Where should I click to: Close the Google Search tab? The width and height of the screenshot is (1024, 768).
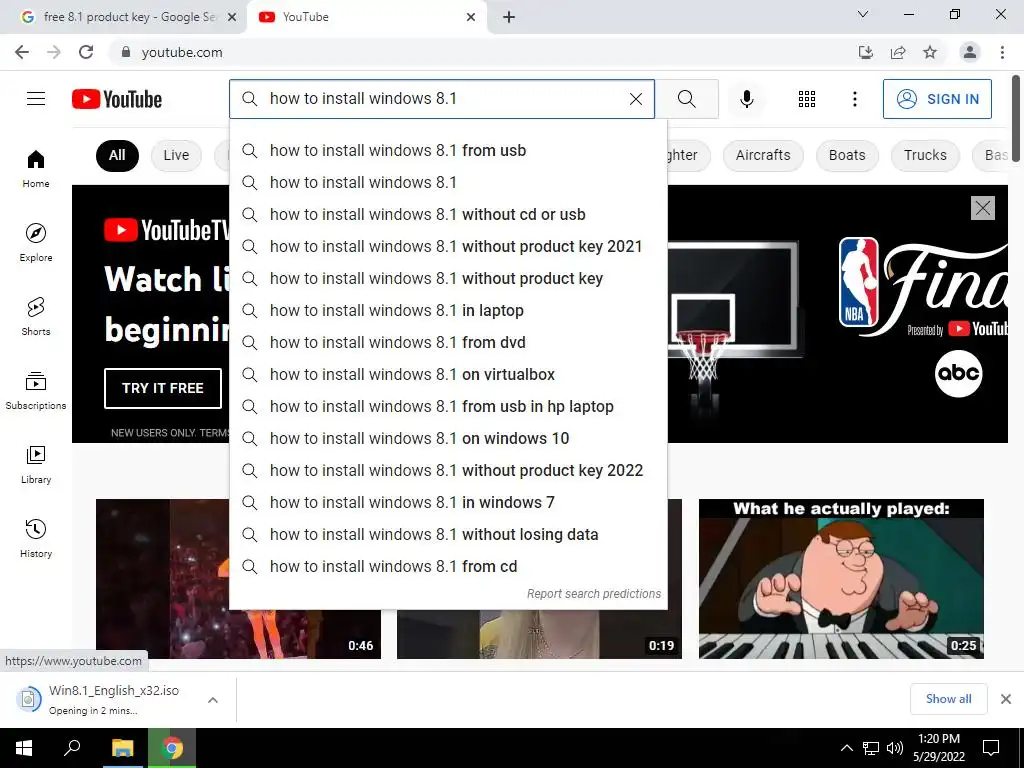232,17
